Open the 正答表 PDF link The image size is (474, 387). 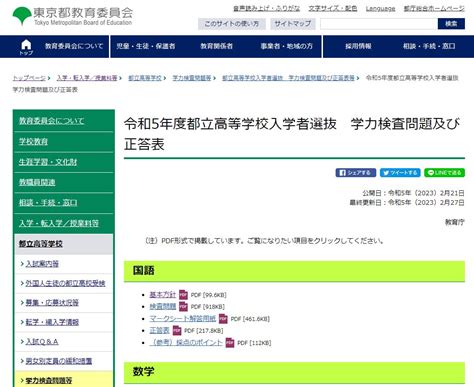coord(159,330)
